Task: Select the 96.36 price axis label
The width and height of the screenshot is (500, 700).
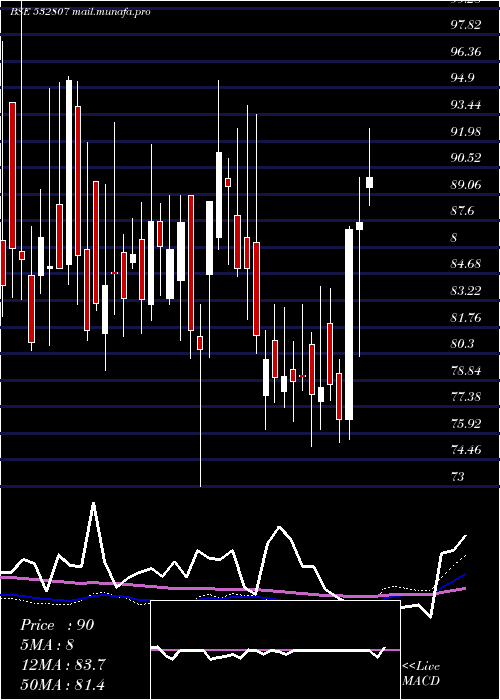Action: pyautogui.click(x=466, y=52)
